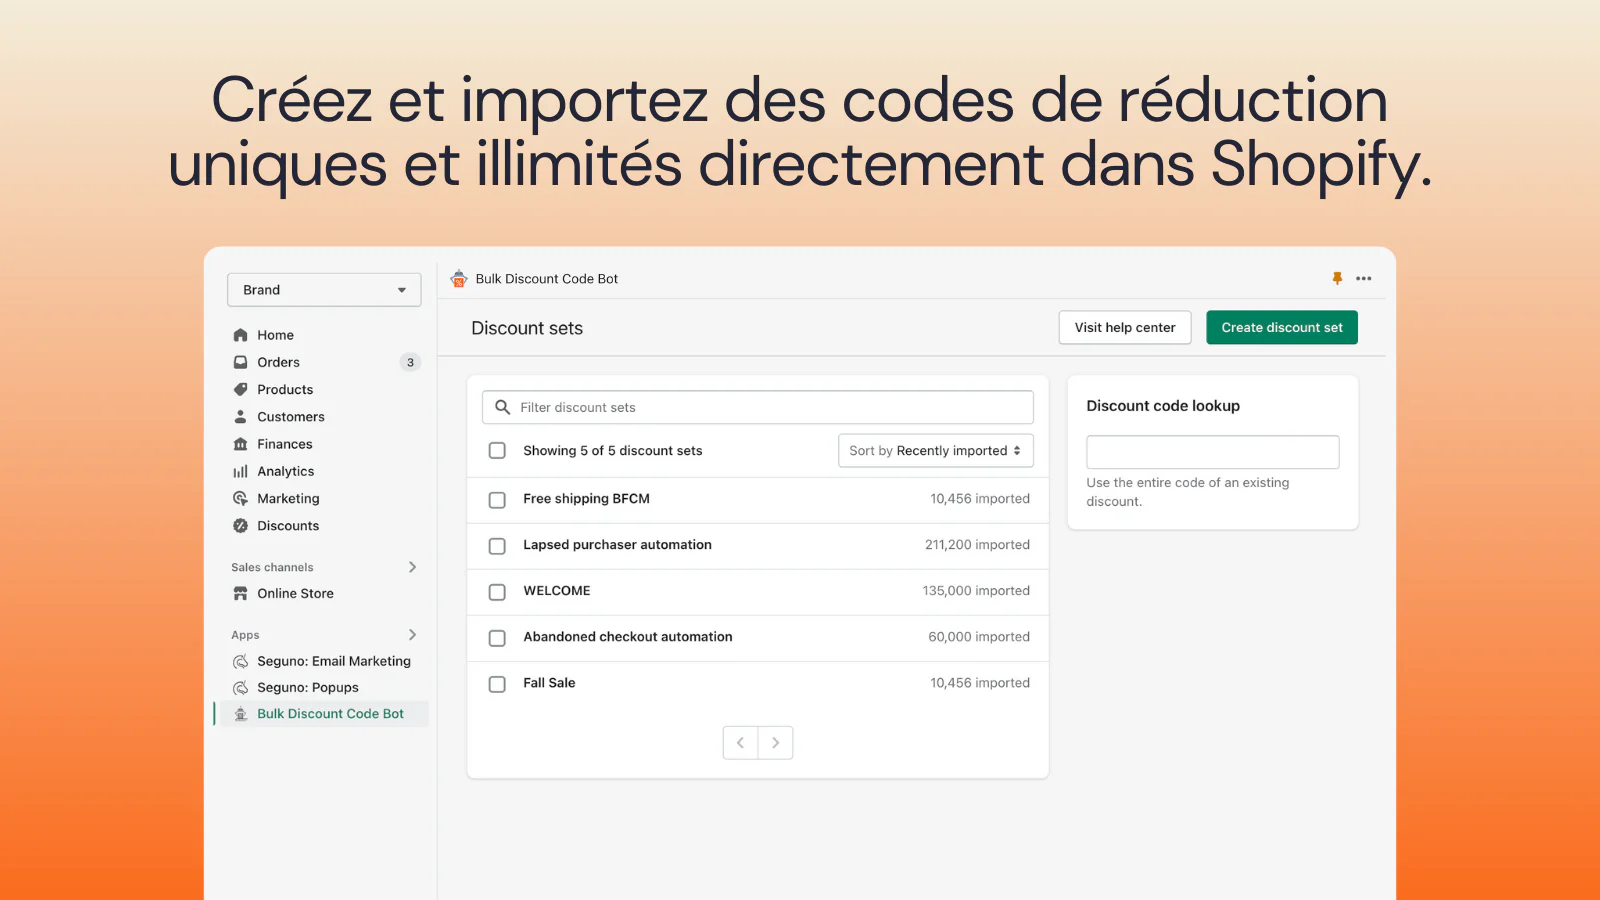Screen dimensions: 1600x900
Task: Click the Orders inbox icon
Action: (x=240, y=362)
